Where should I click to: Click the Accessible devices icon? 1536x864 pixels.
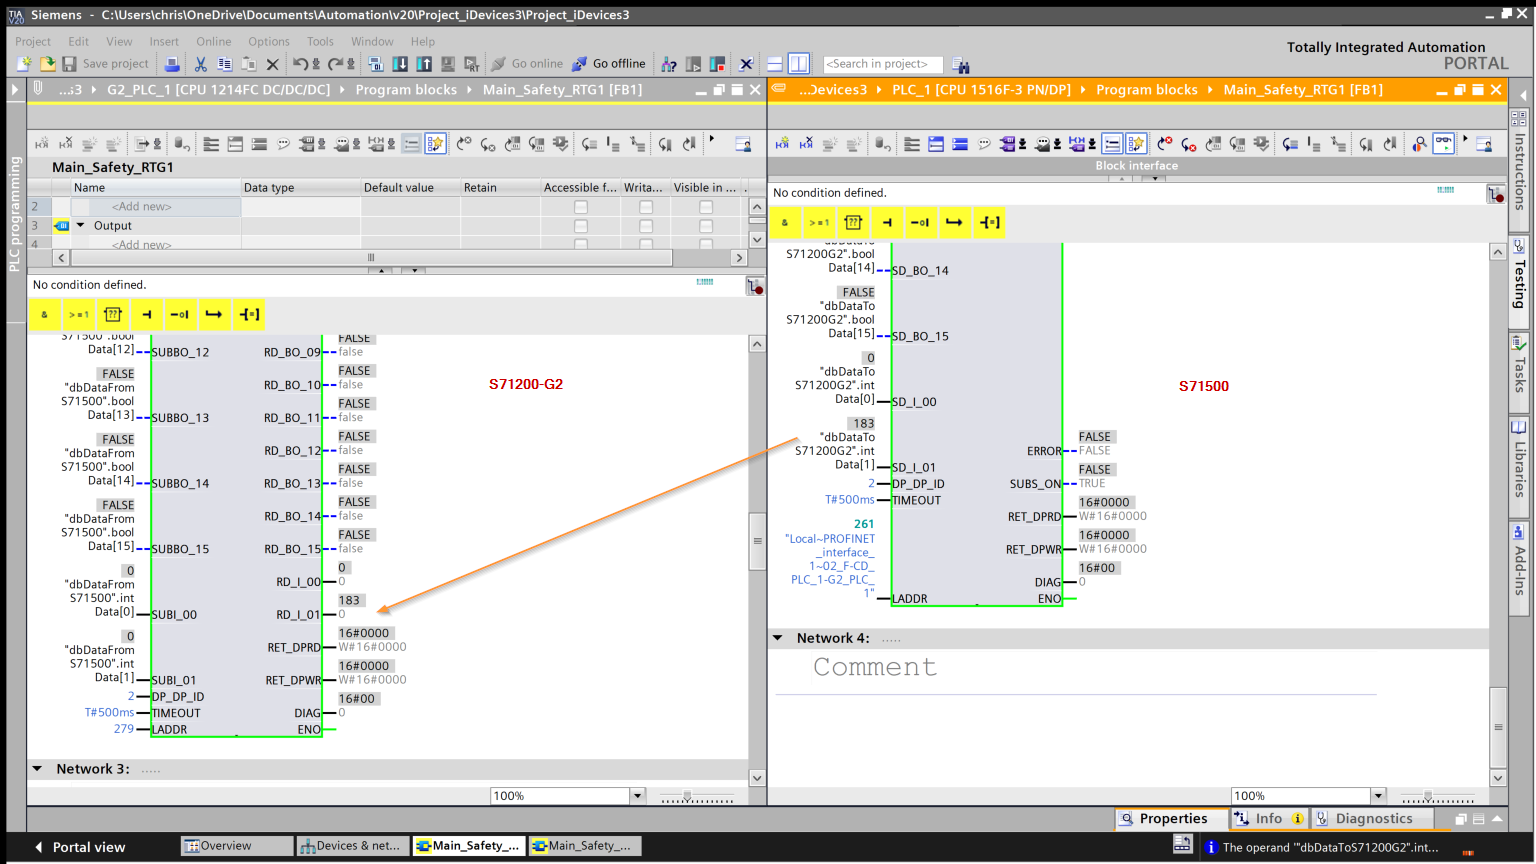coord(669,64)
